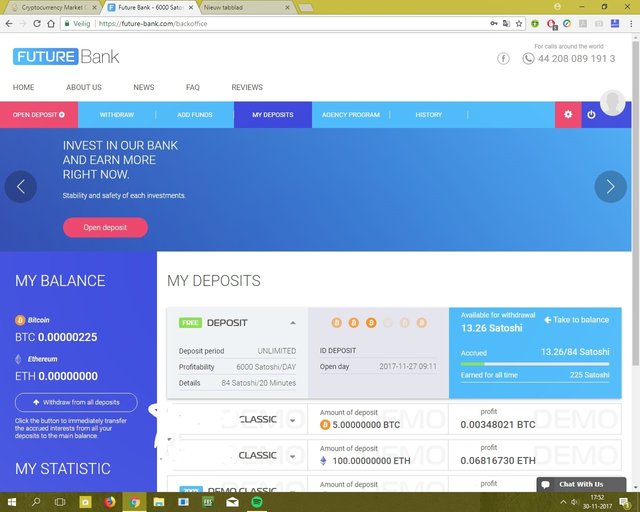Image resolution: width=640 pixels, height=512 pixels.
Task: Open the FAQ menu item
Action: click(193, 87)
